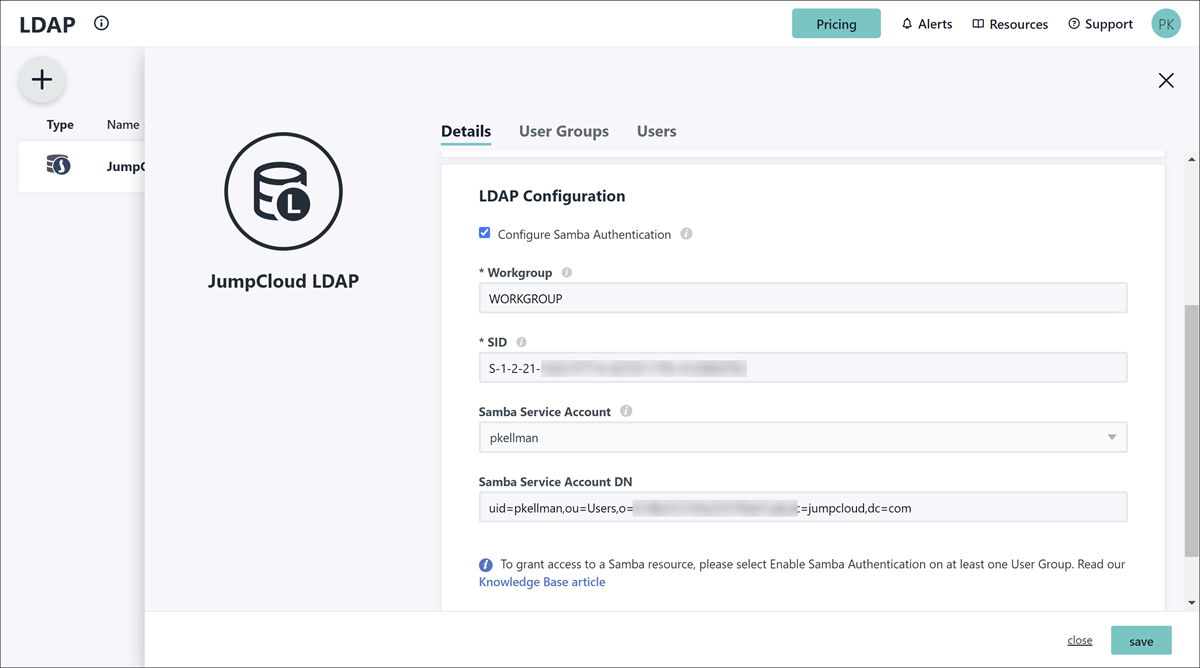Click the PK user avatar
1200x668 pixels.
pos(1165,24)
